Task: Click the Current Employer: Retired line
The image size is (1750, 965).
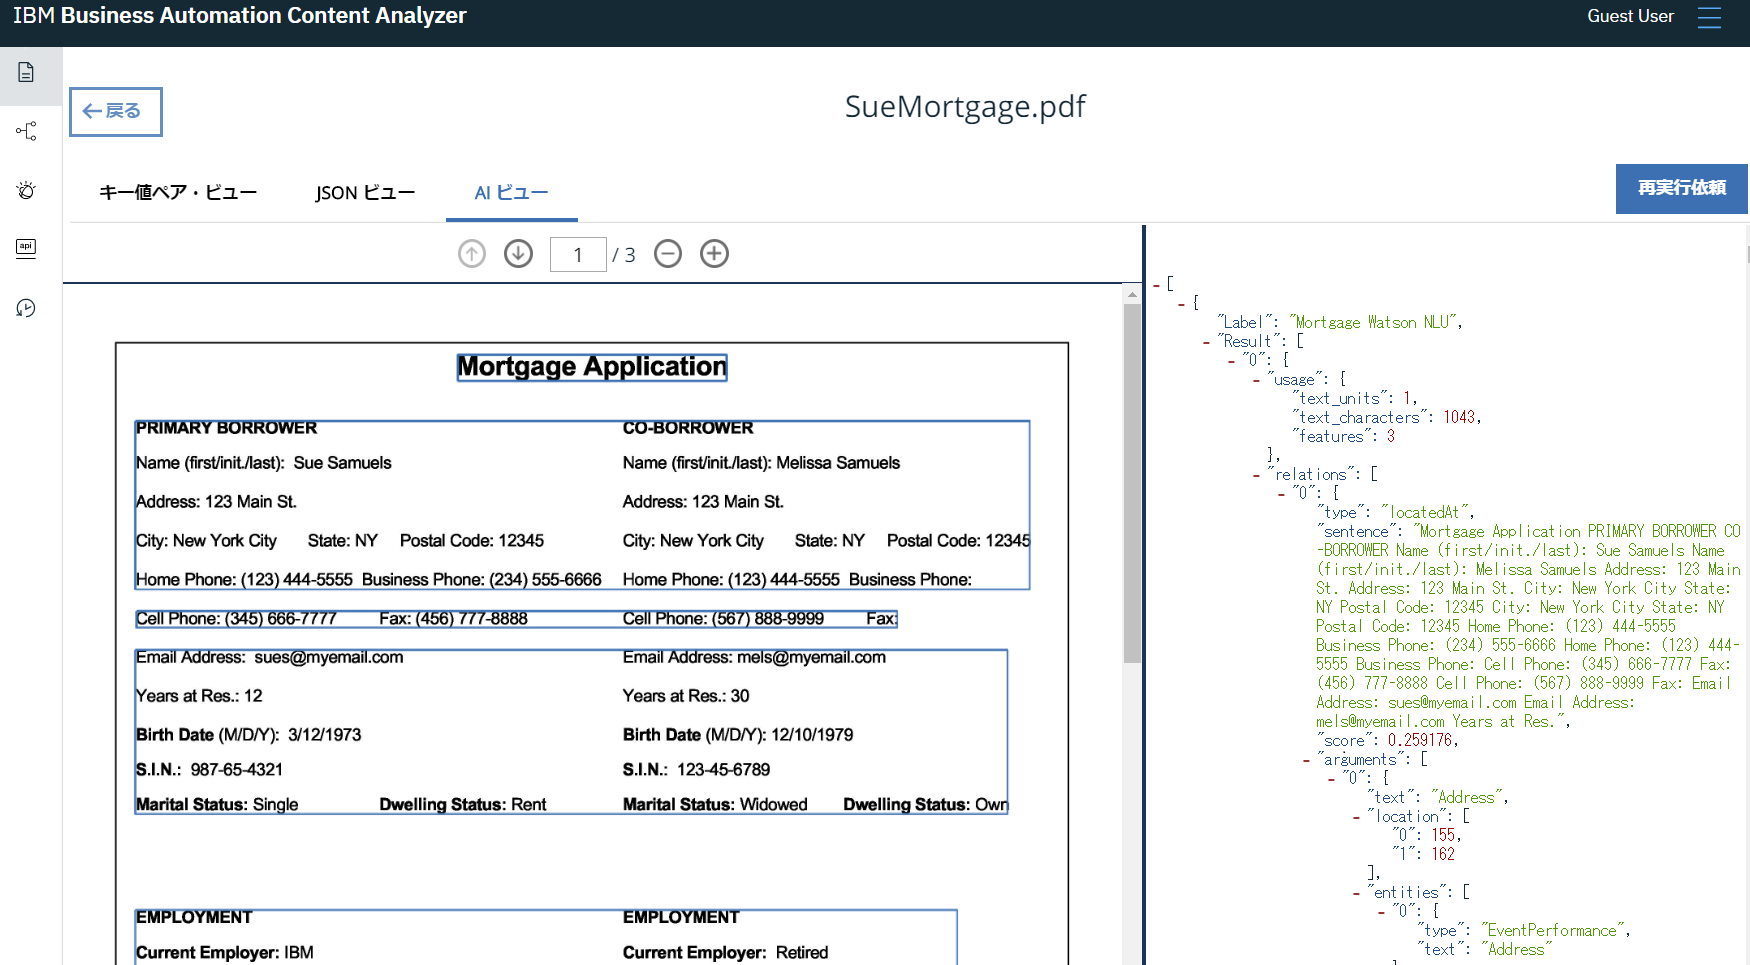Action: 726,953
